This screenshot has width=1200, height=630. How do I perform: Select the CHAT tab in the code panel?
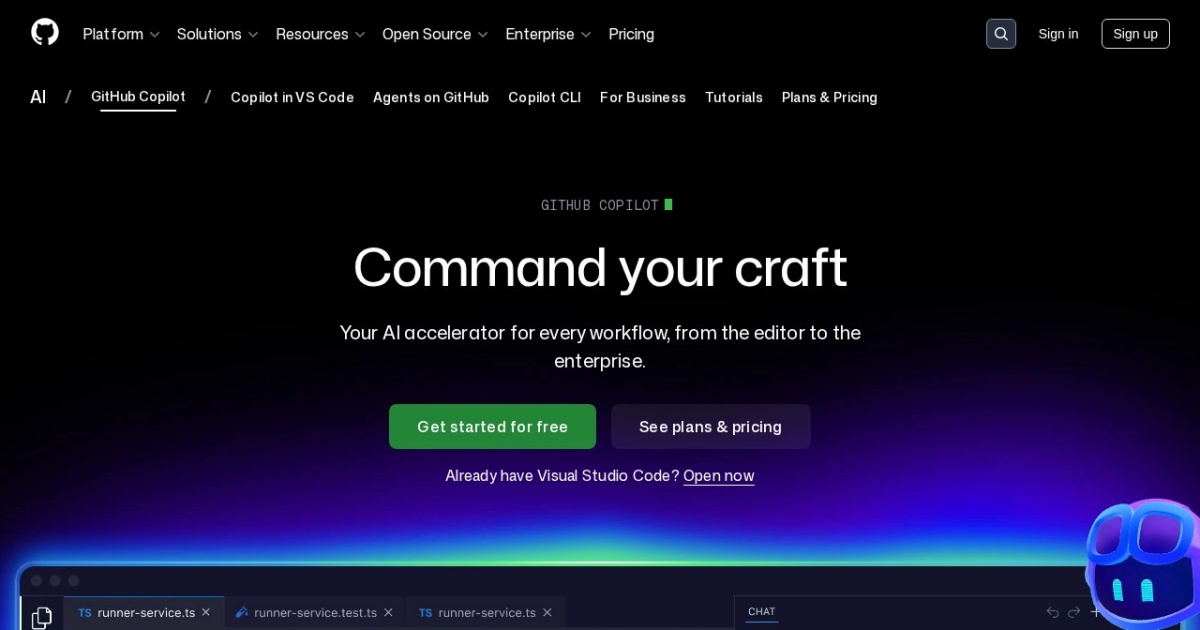761,611
